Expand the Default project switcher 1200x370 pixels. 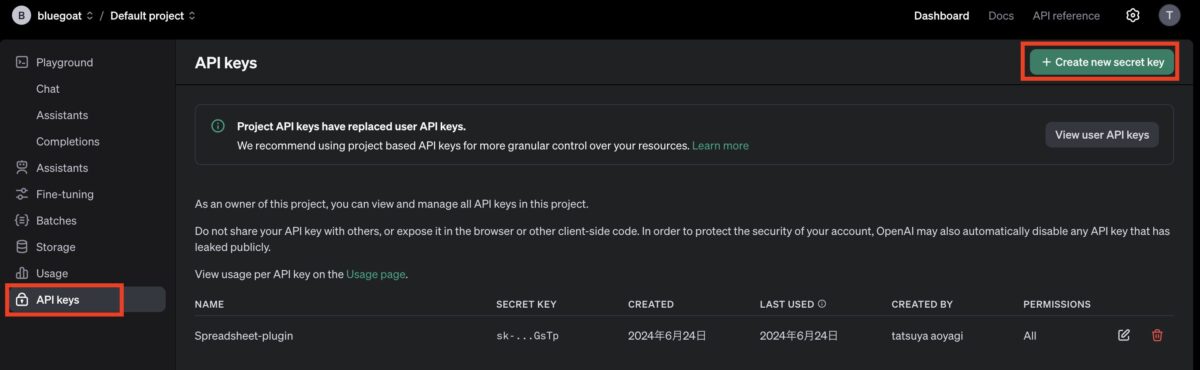coord(192,16)
